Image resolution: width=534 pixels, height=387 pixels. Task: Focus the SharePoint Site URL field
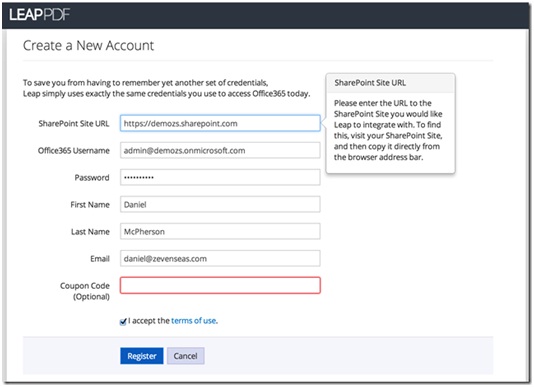220,123
